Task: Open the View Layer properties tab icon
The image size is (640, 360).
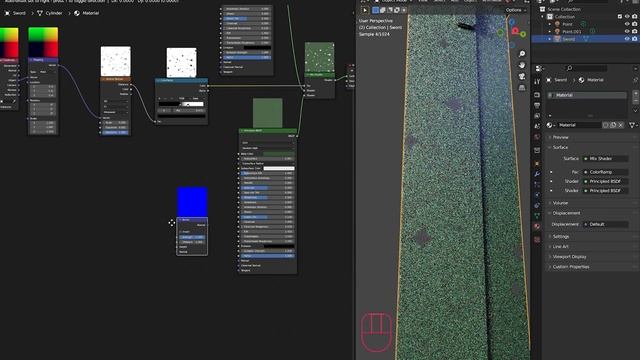Action: pos(537,116)
